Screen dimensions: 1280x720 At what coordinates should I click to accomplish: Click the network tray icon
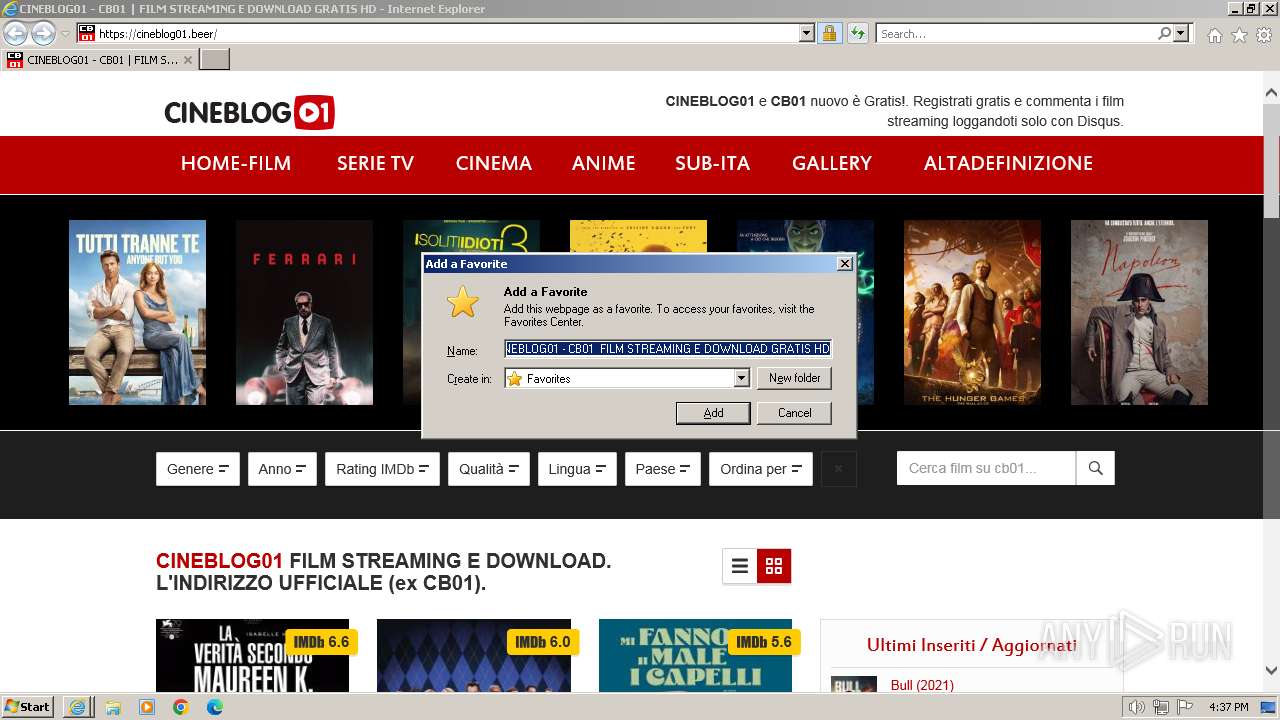coord(1161,707)
